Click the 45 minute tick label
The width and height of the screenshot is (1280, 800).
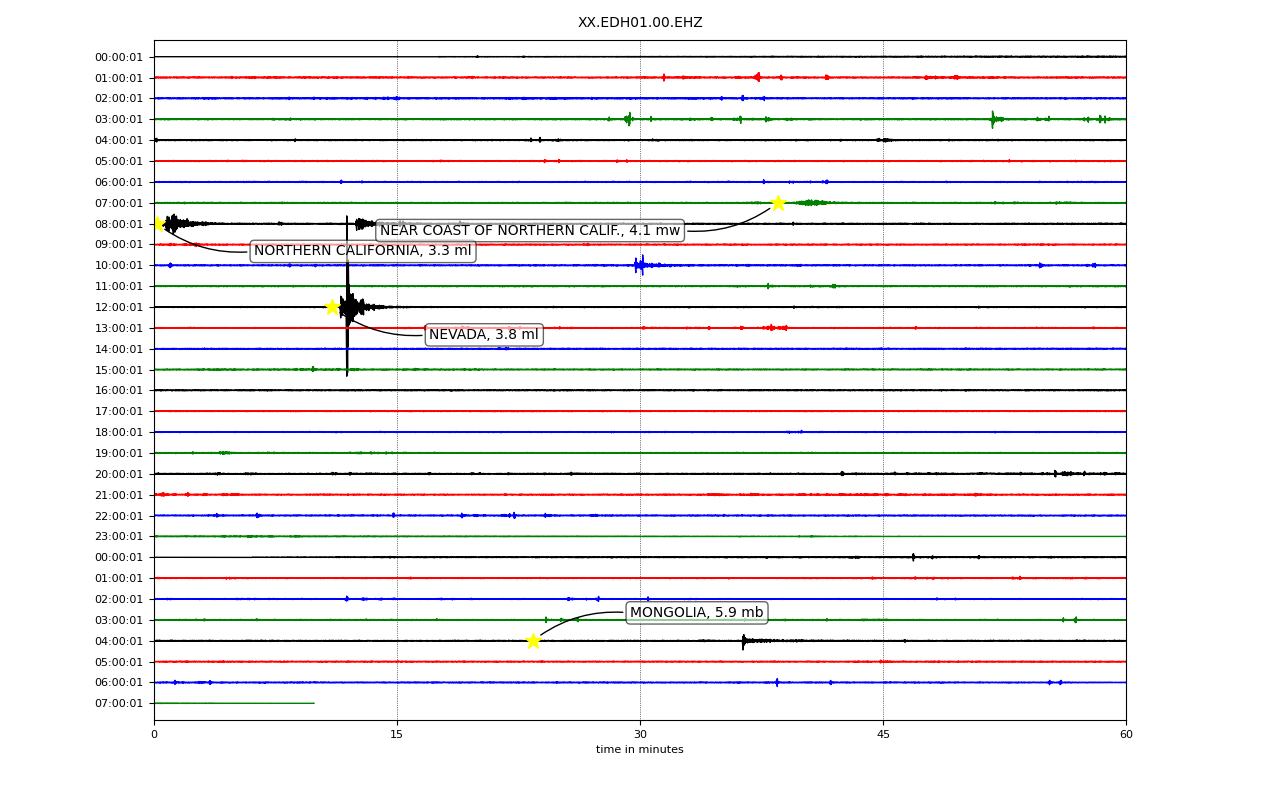[x=883, y=735]
